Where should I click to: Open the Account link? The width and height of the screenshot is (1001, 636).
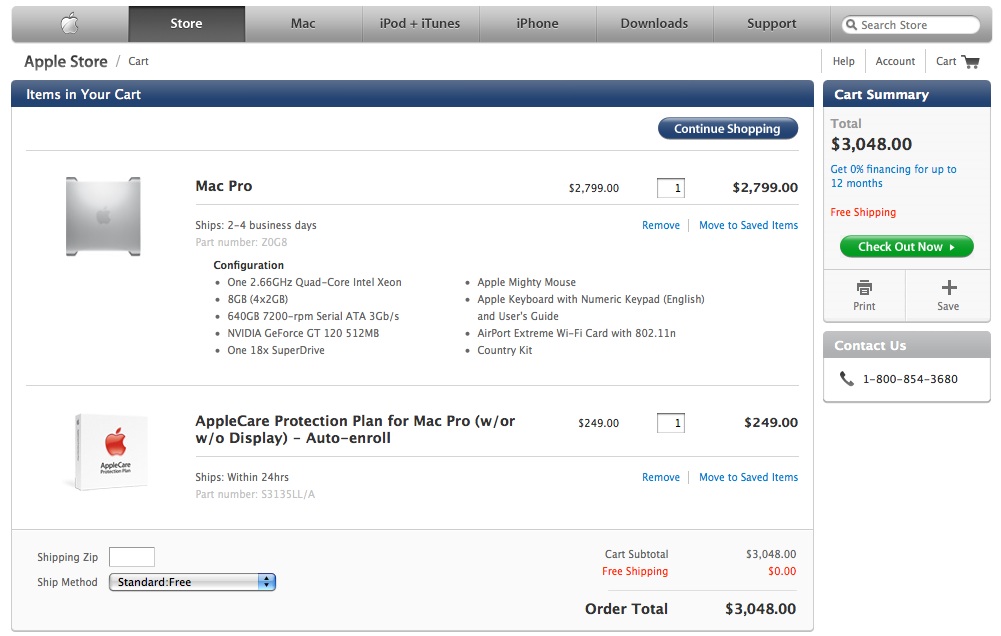[895, 61]
